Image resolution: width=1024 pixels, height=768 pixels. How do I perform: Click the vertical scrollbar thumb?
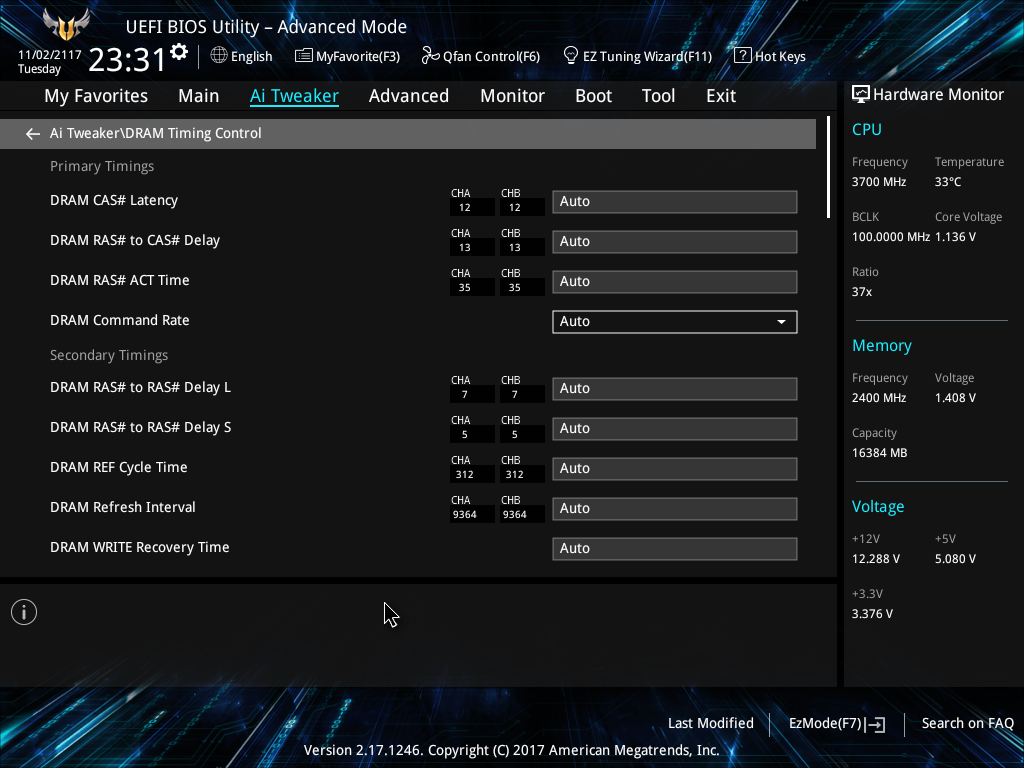[828, 168]
